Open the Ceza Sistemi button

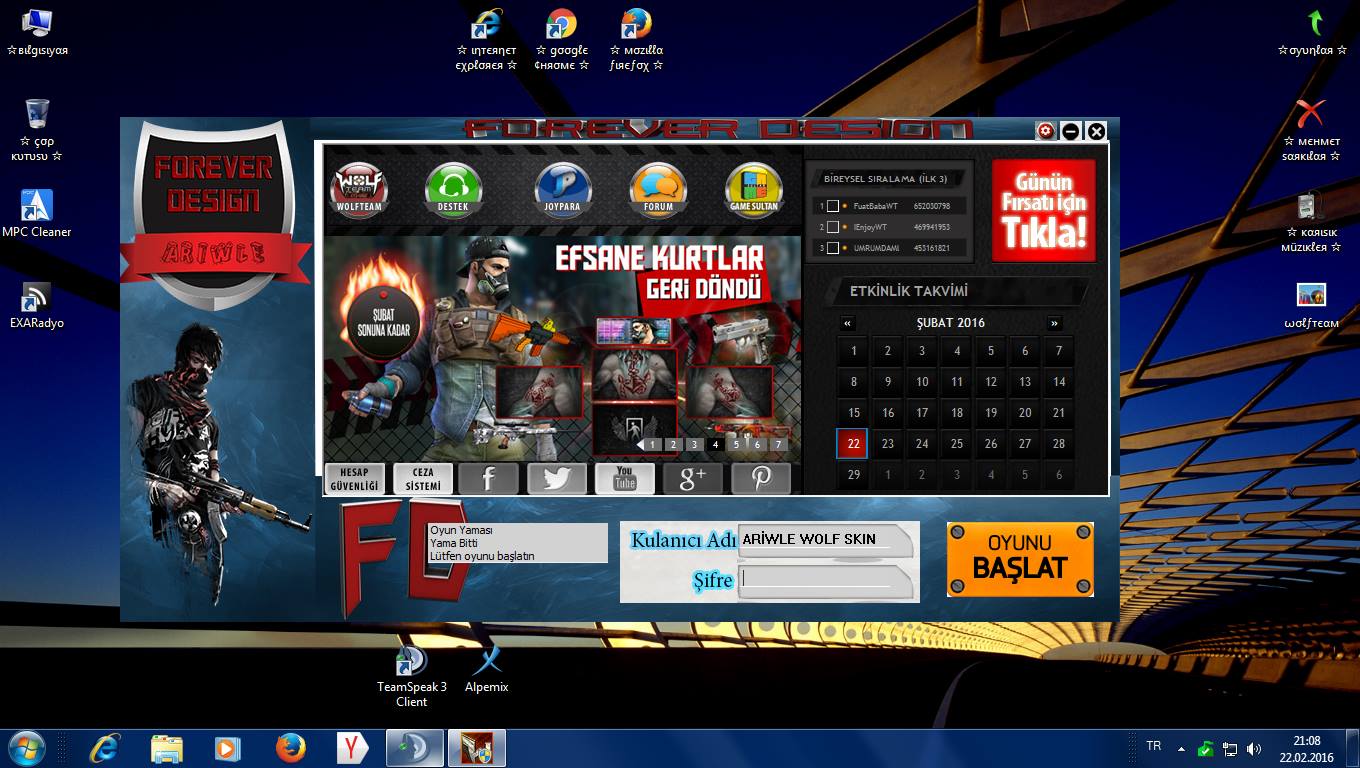click(x=423, y=478)
